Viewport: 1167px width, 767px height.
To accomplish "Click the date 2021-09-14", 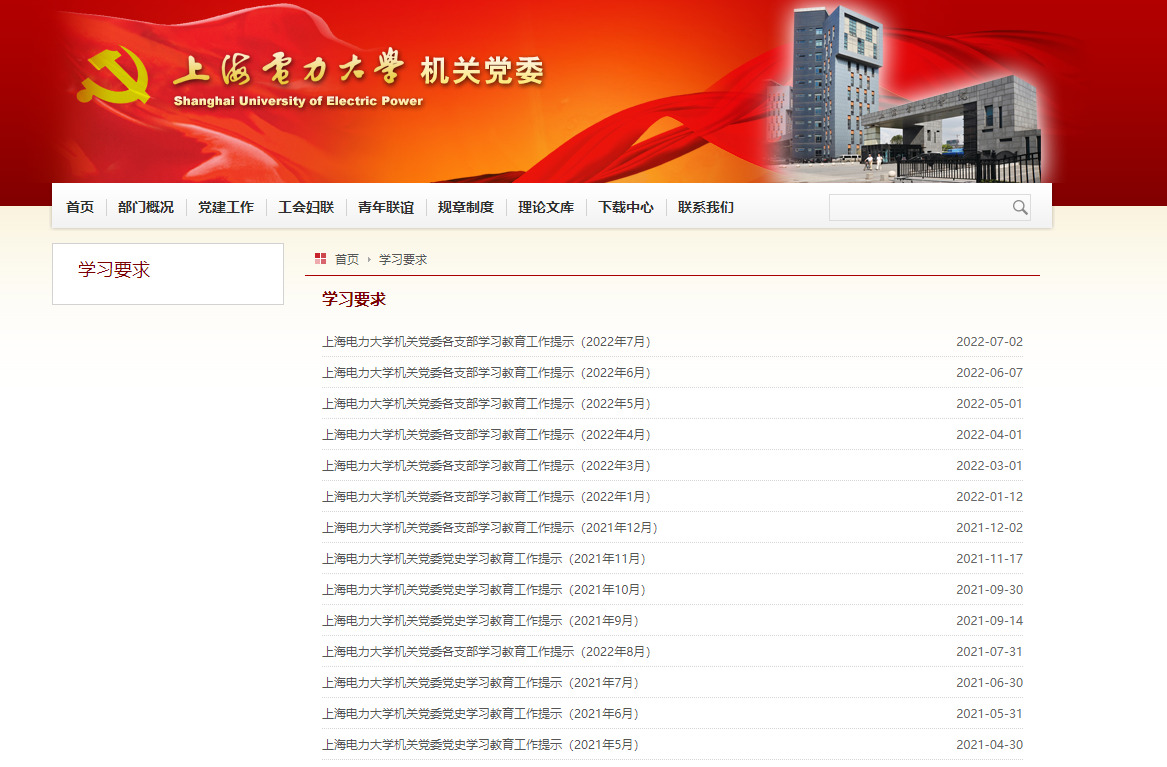I will 989,620.
